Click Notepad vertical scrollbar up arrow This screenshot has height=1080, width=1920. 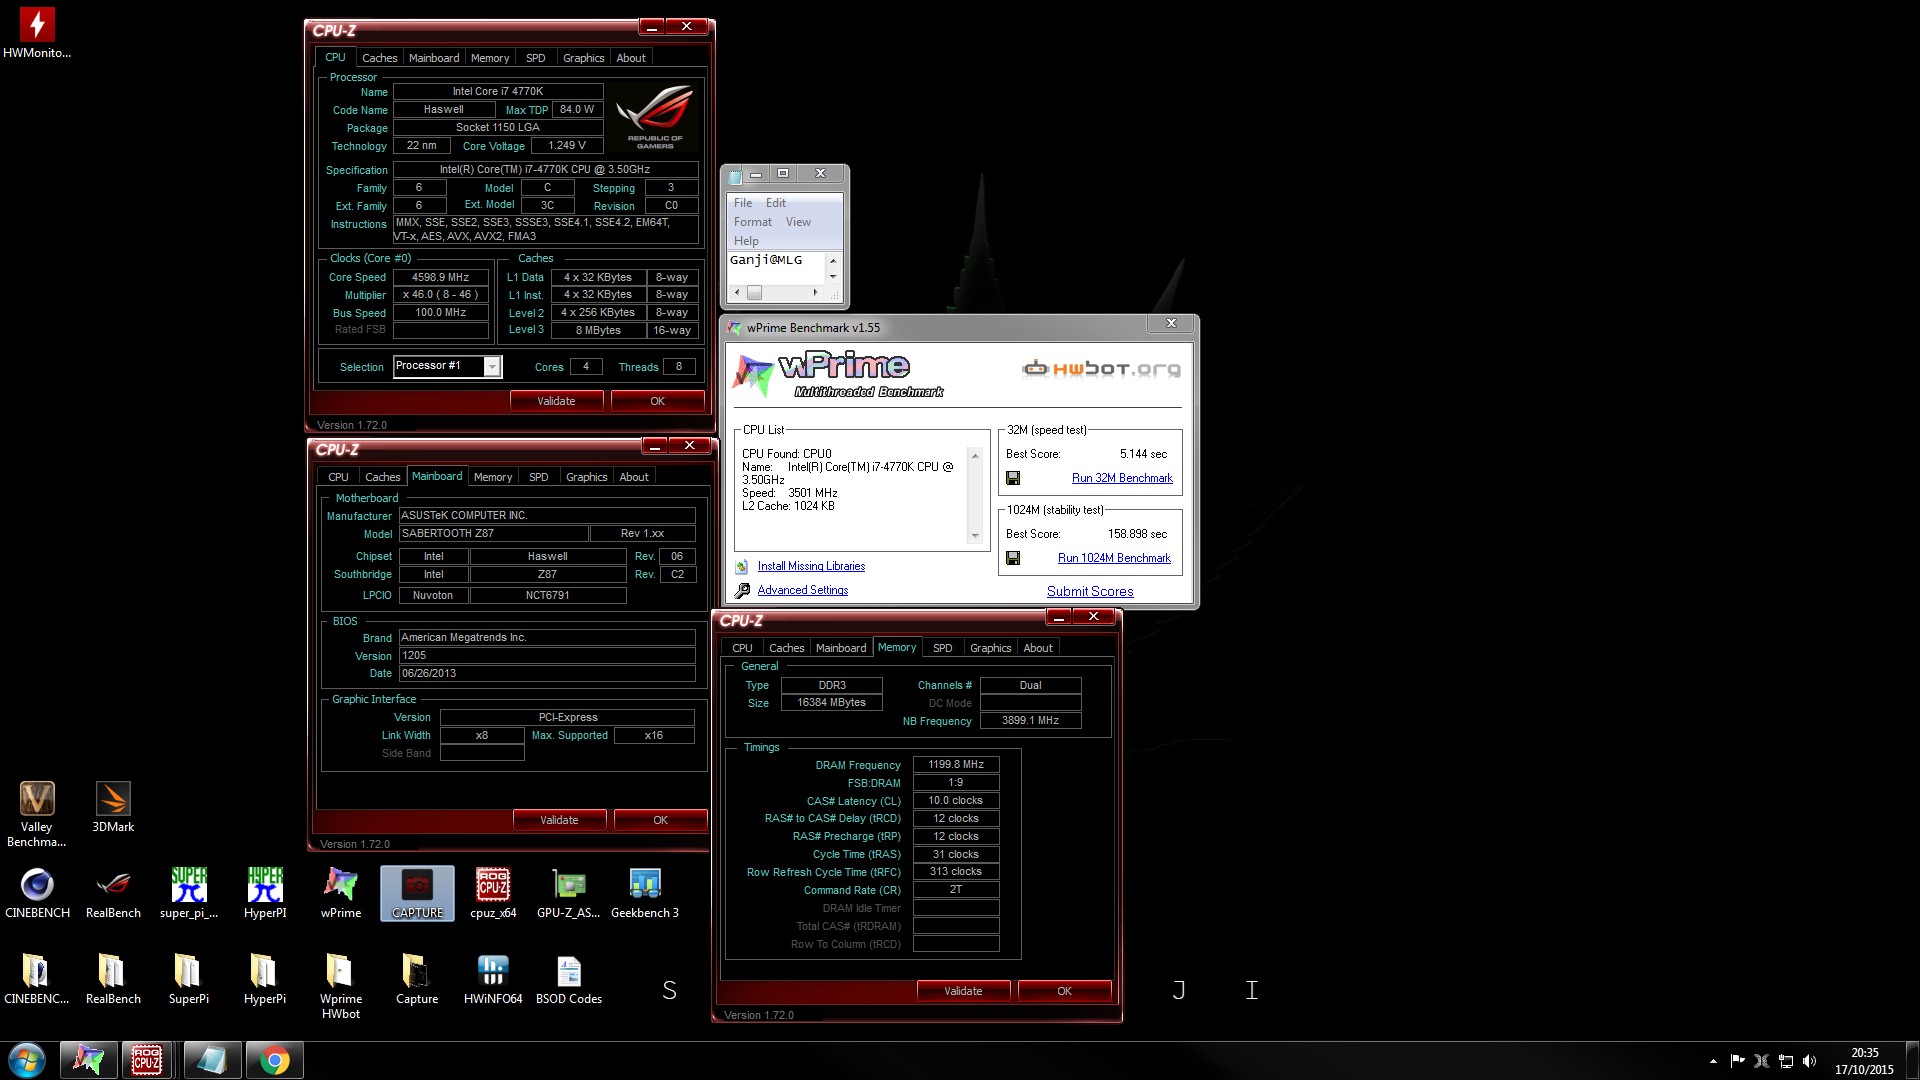click(x=833, y=261)
